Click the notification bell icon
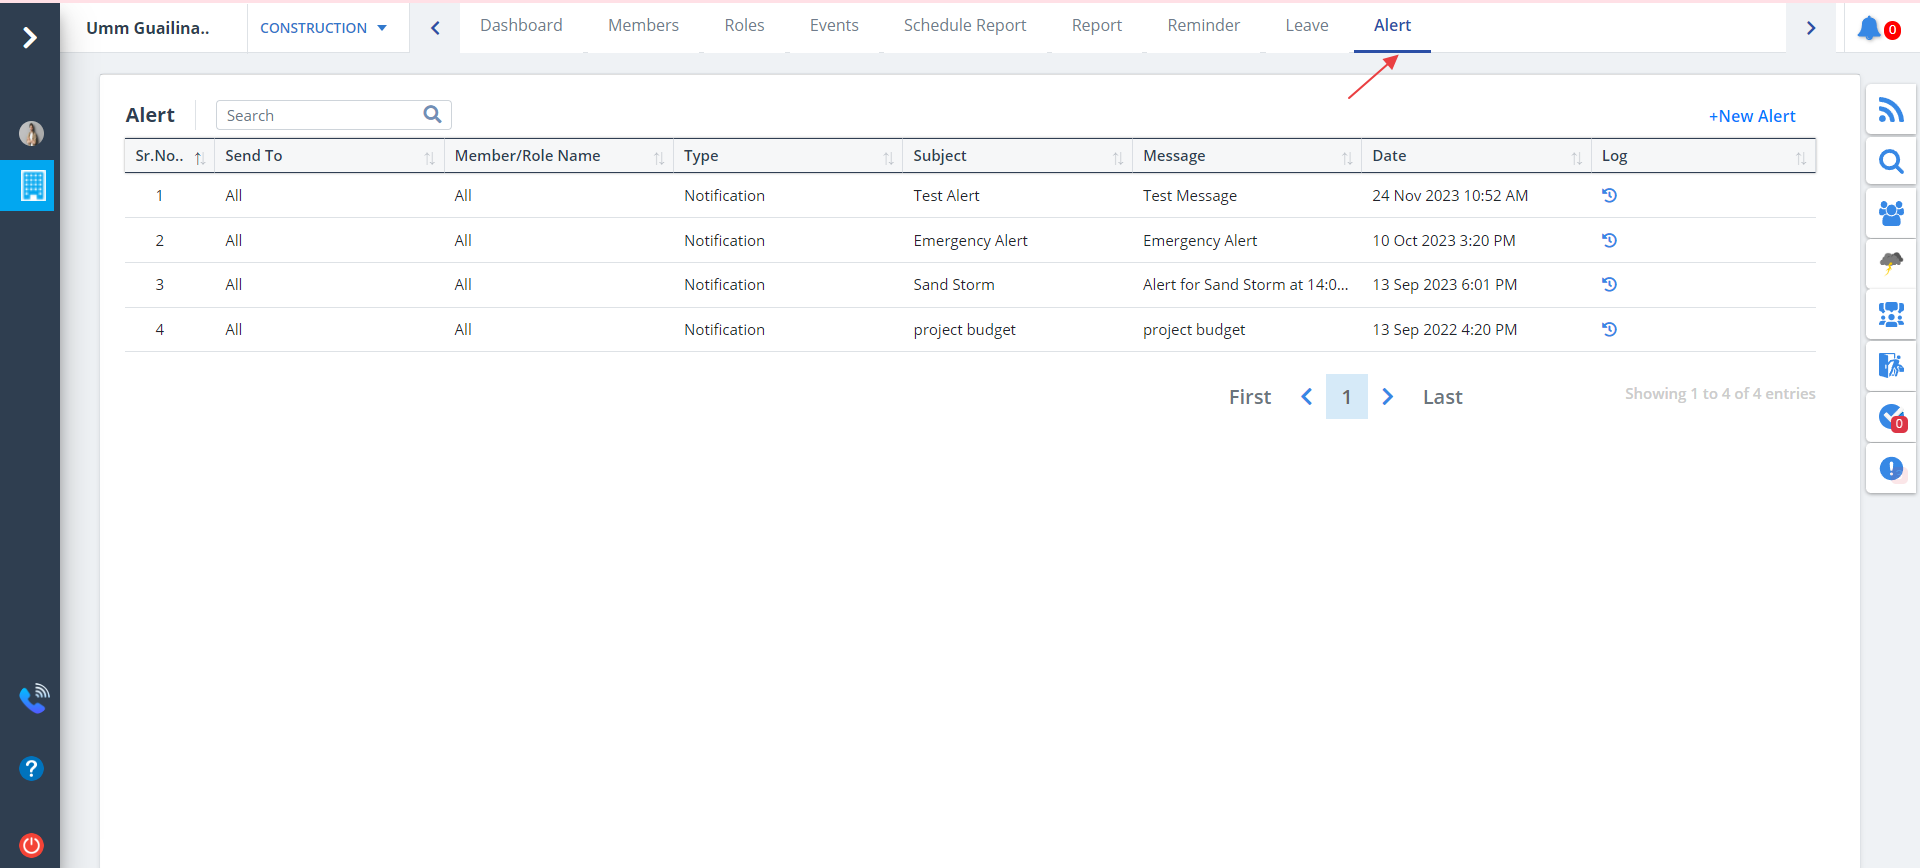Viewport: 1920px width, 868px height. pyautogui.click(x=1869, y=28)
